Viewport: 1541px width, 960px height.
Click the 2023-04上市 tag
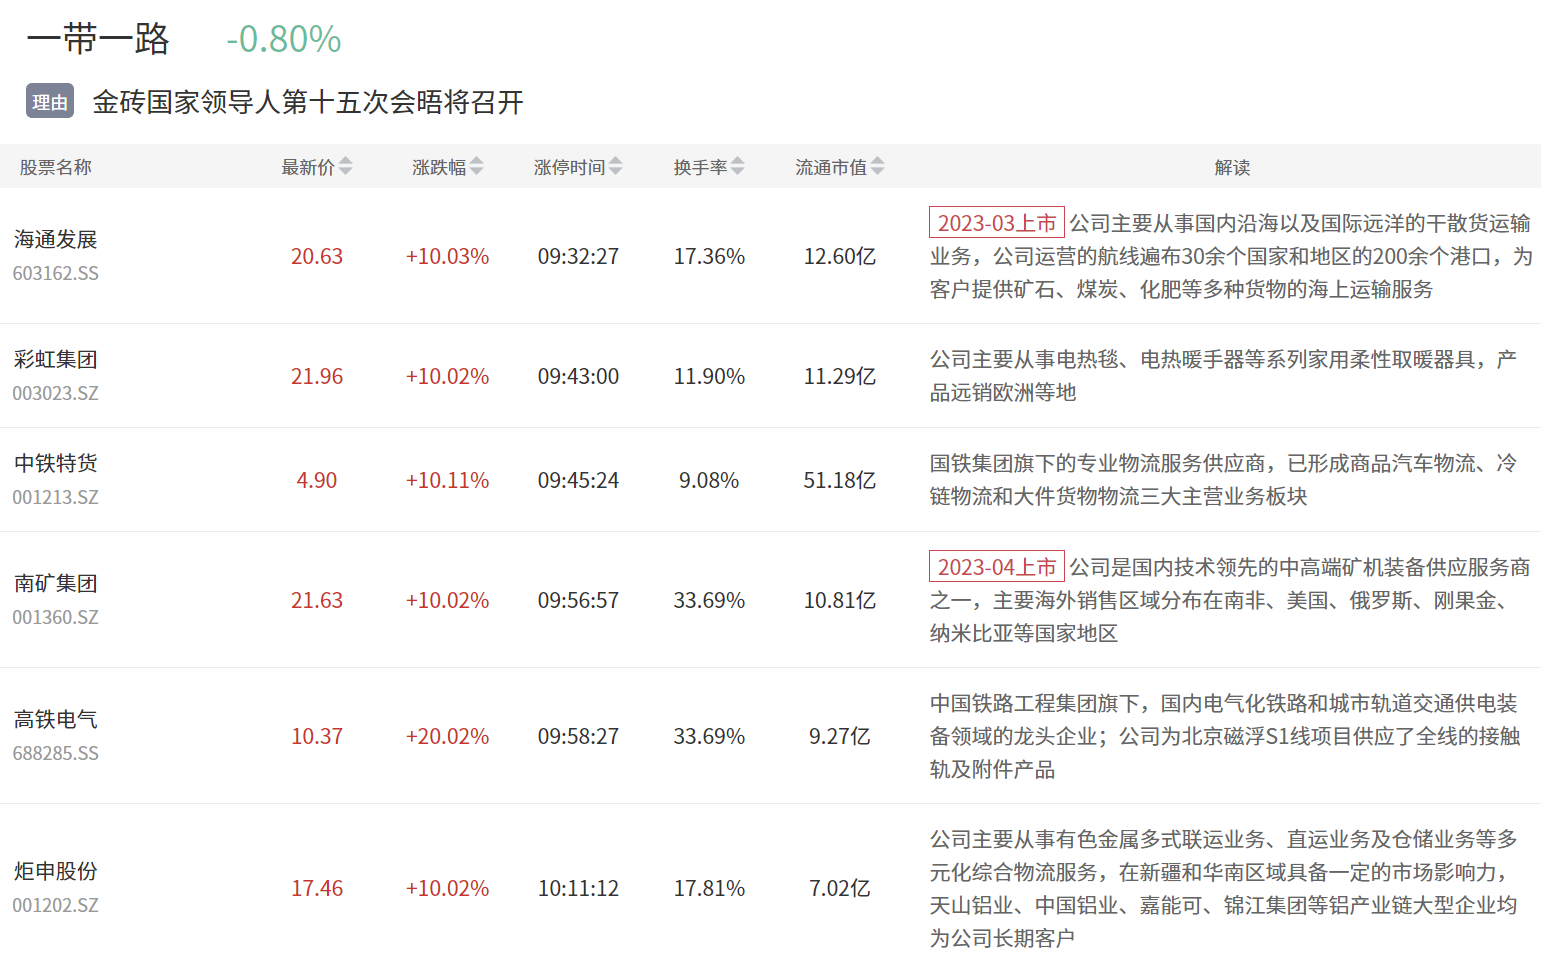click(997, 567)
